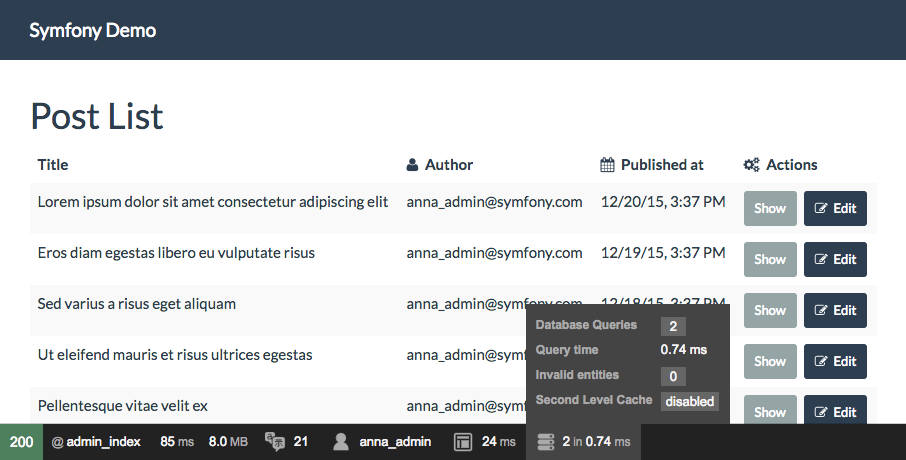Open the 85 ms request time panel
The image size is (906, 460).
pyautogui.click(x=177, y=441)
